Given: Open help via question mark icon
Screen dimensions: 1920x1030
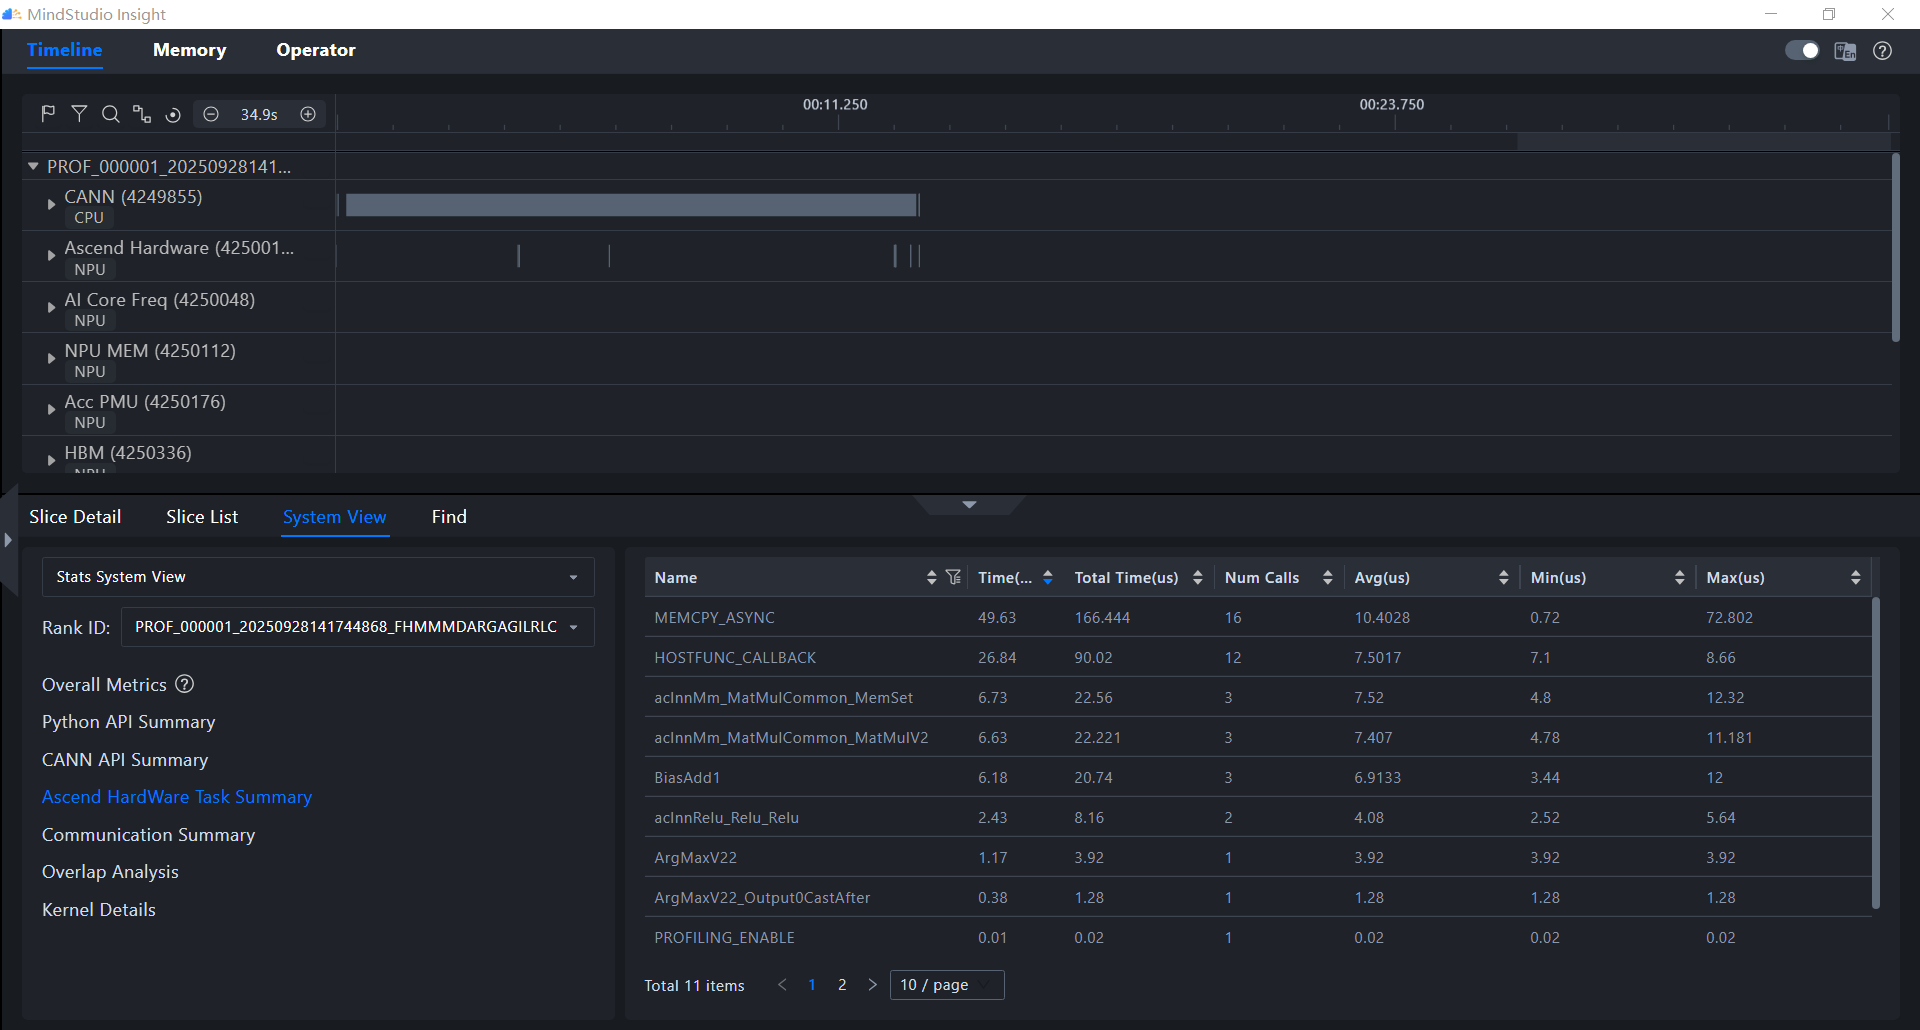Looking at the screenshot, I should (1882, 51).
